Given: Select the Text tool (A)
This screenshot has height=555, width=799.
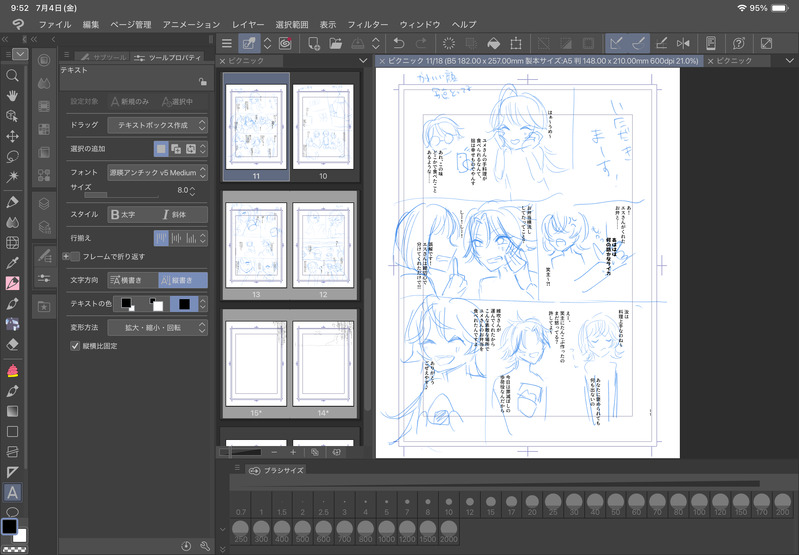Looking at the screenshot, I should [12, 492].
